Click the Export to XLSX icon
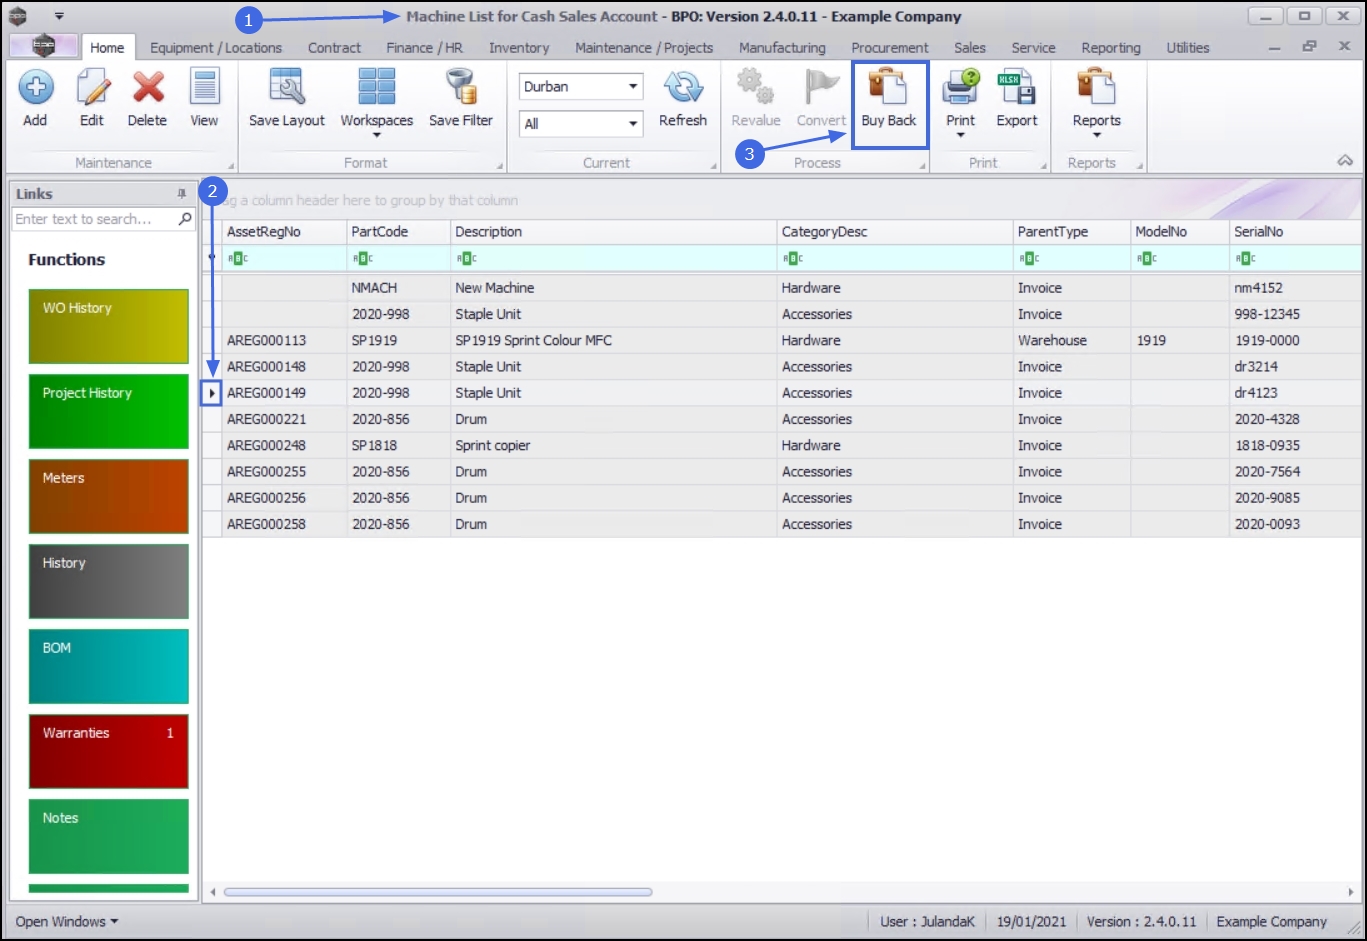1367x941 pixels. point(1017,88)
